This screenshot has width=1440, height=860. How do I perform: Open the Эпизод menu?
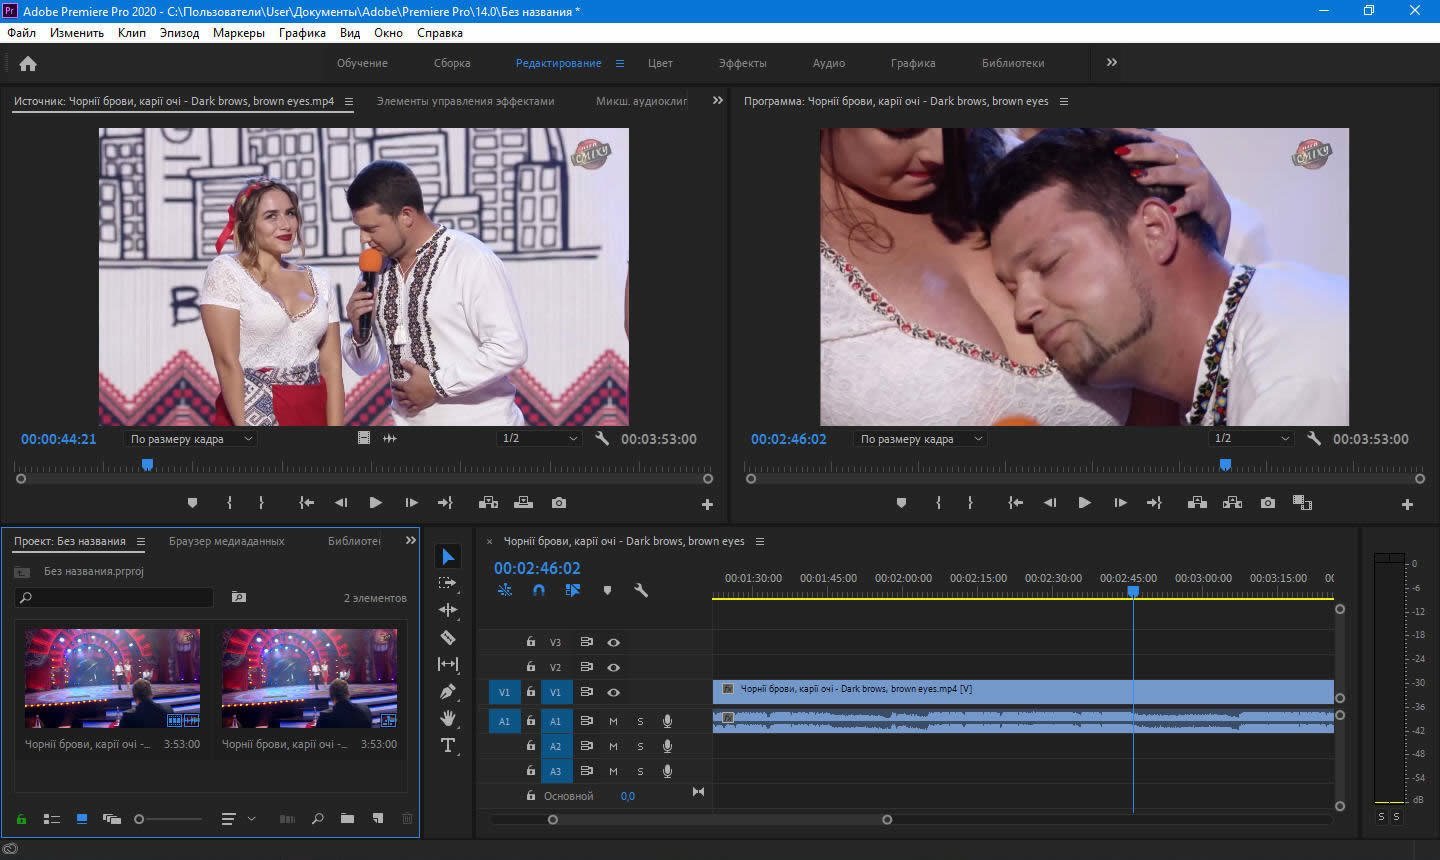pos(179,33)
